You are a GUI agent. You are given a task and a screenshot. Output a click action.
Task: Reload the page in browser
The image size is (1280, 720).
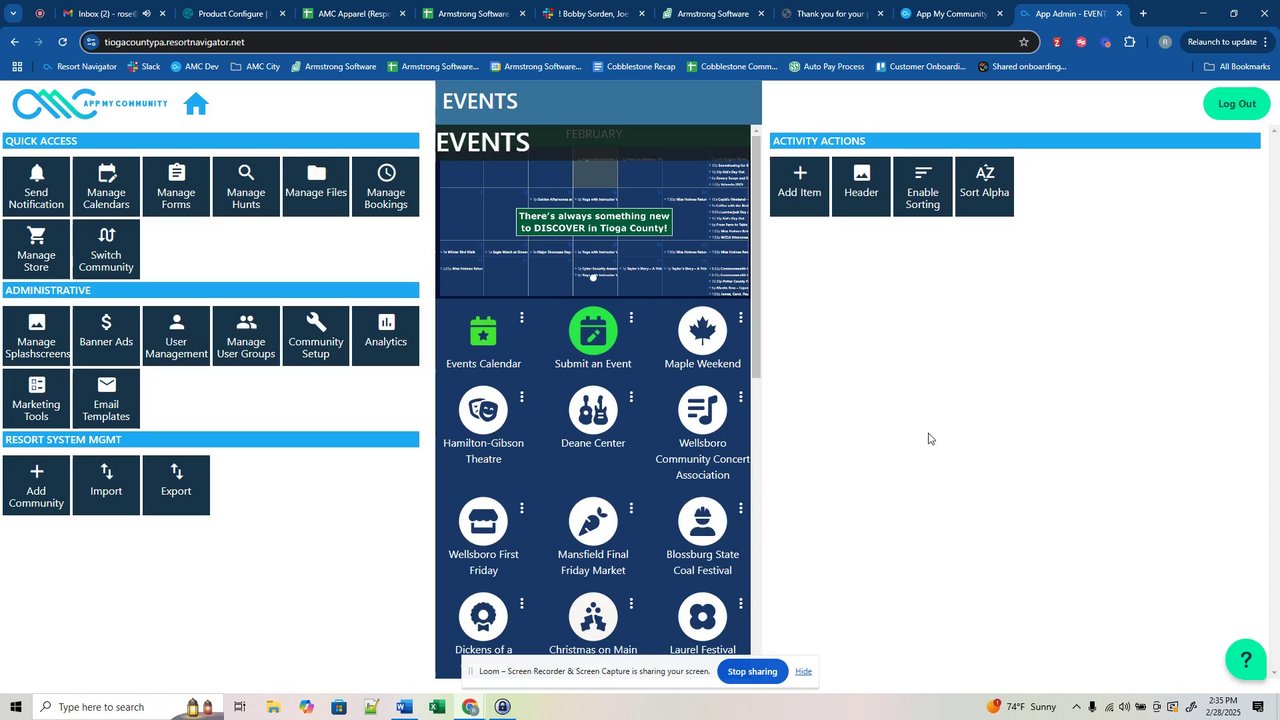[62, 42]
